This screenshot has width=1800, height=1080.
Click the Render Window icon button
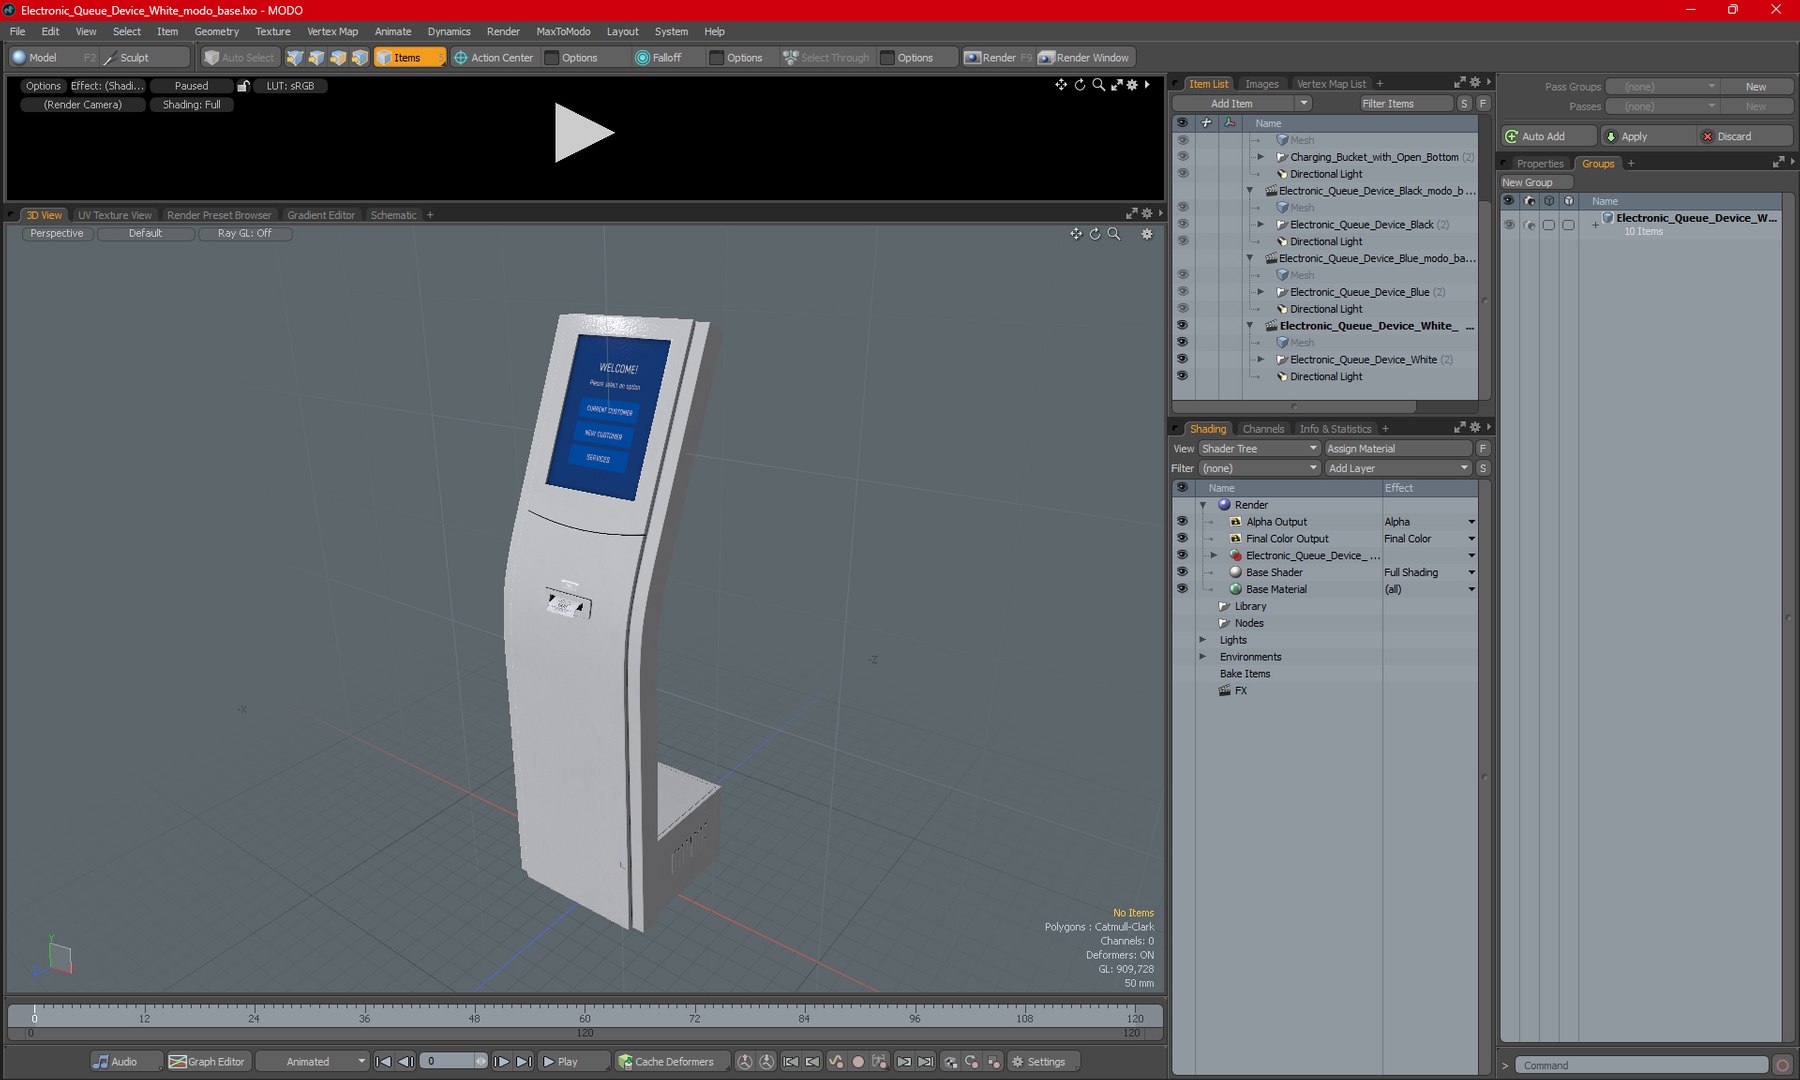(x=1084, y=58)
